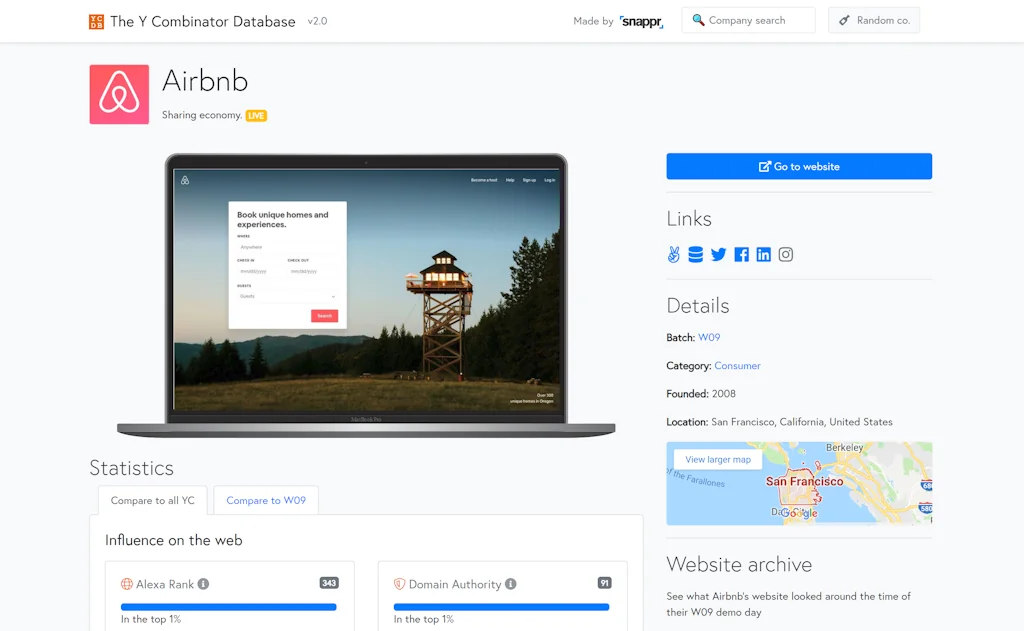Click the peace-hand icon under Links
The image size is (1024, 631).
tap(672, 254)
